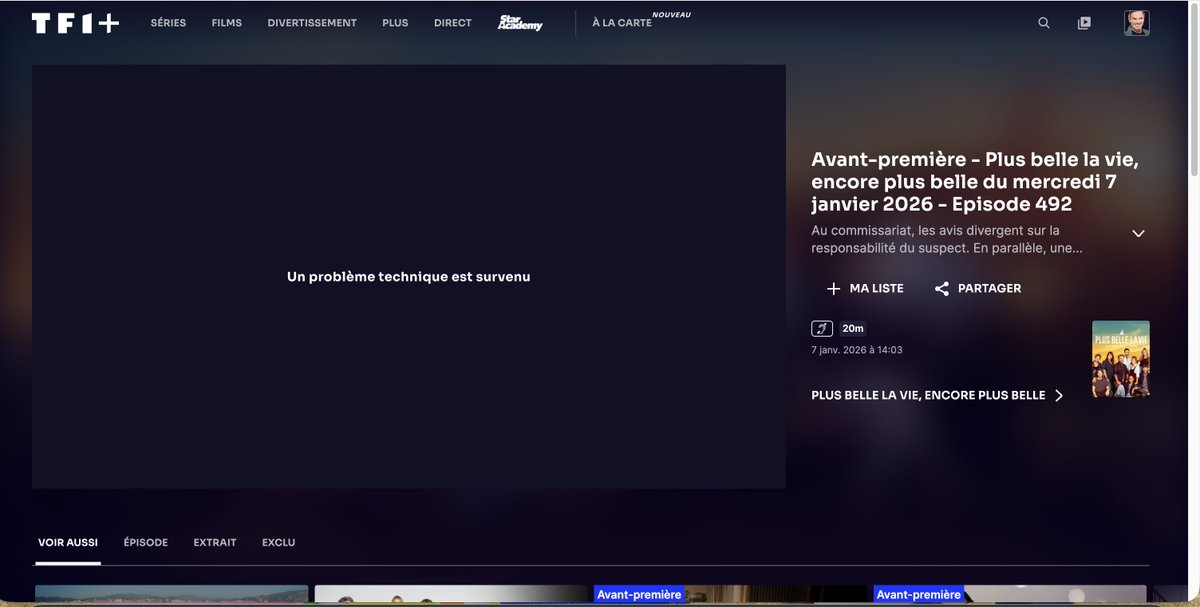Open the user profile avatar

coord(1137,23)
